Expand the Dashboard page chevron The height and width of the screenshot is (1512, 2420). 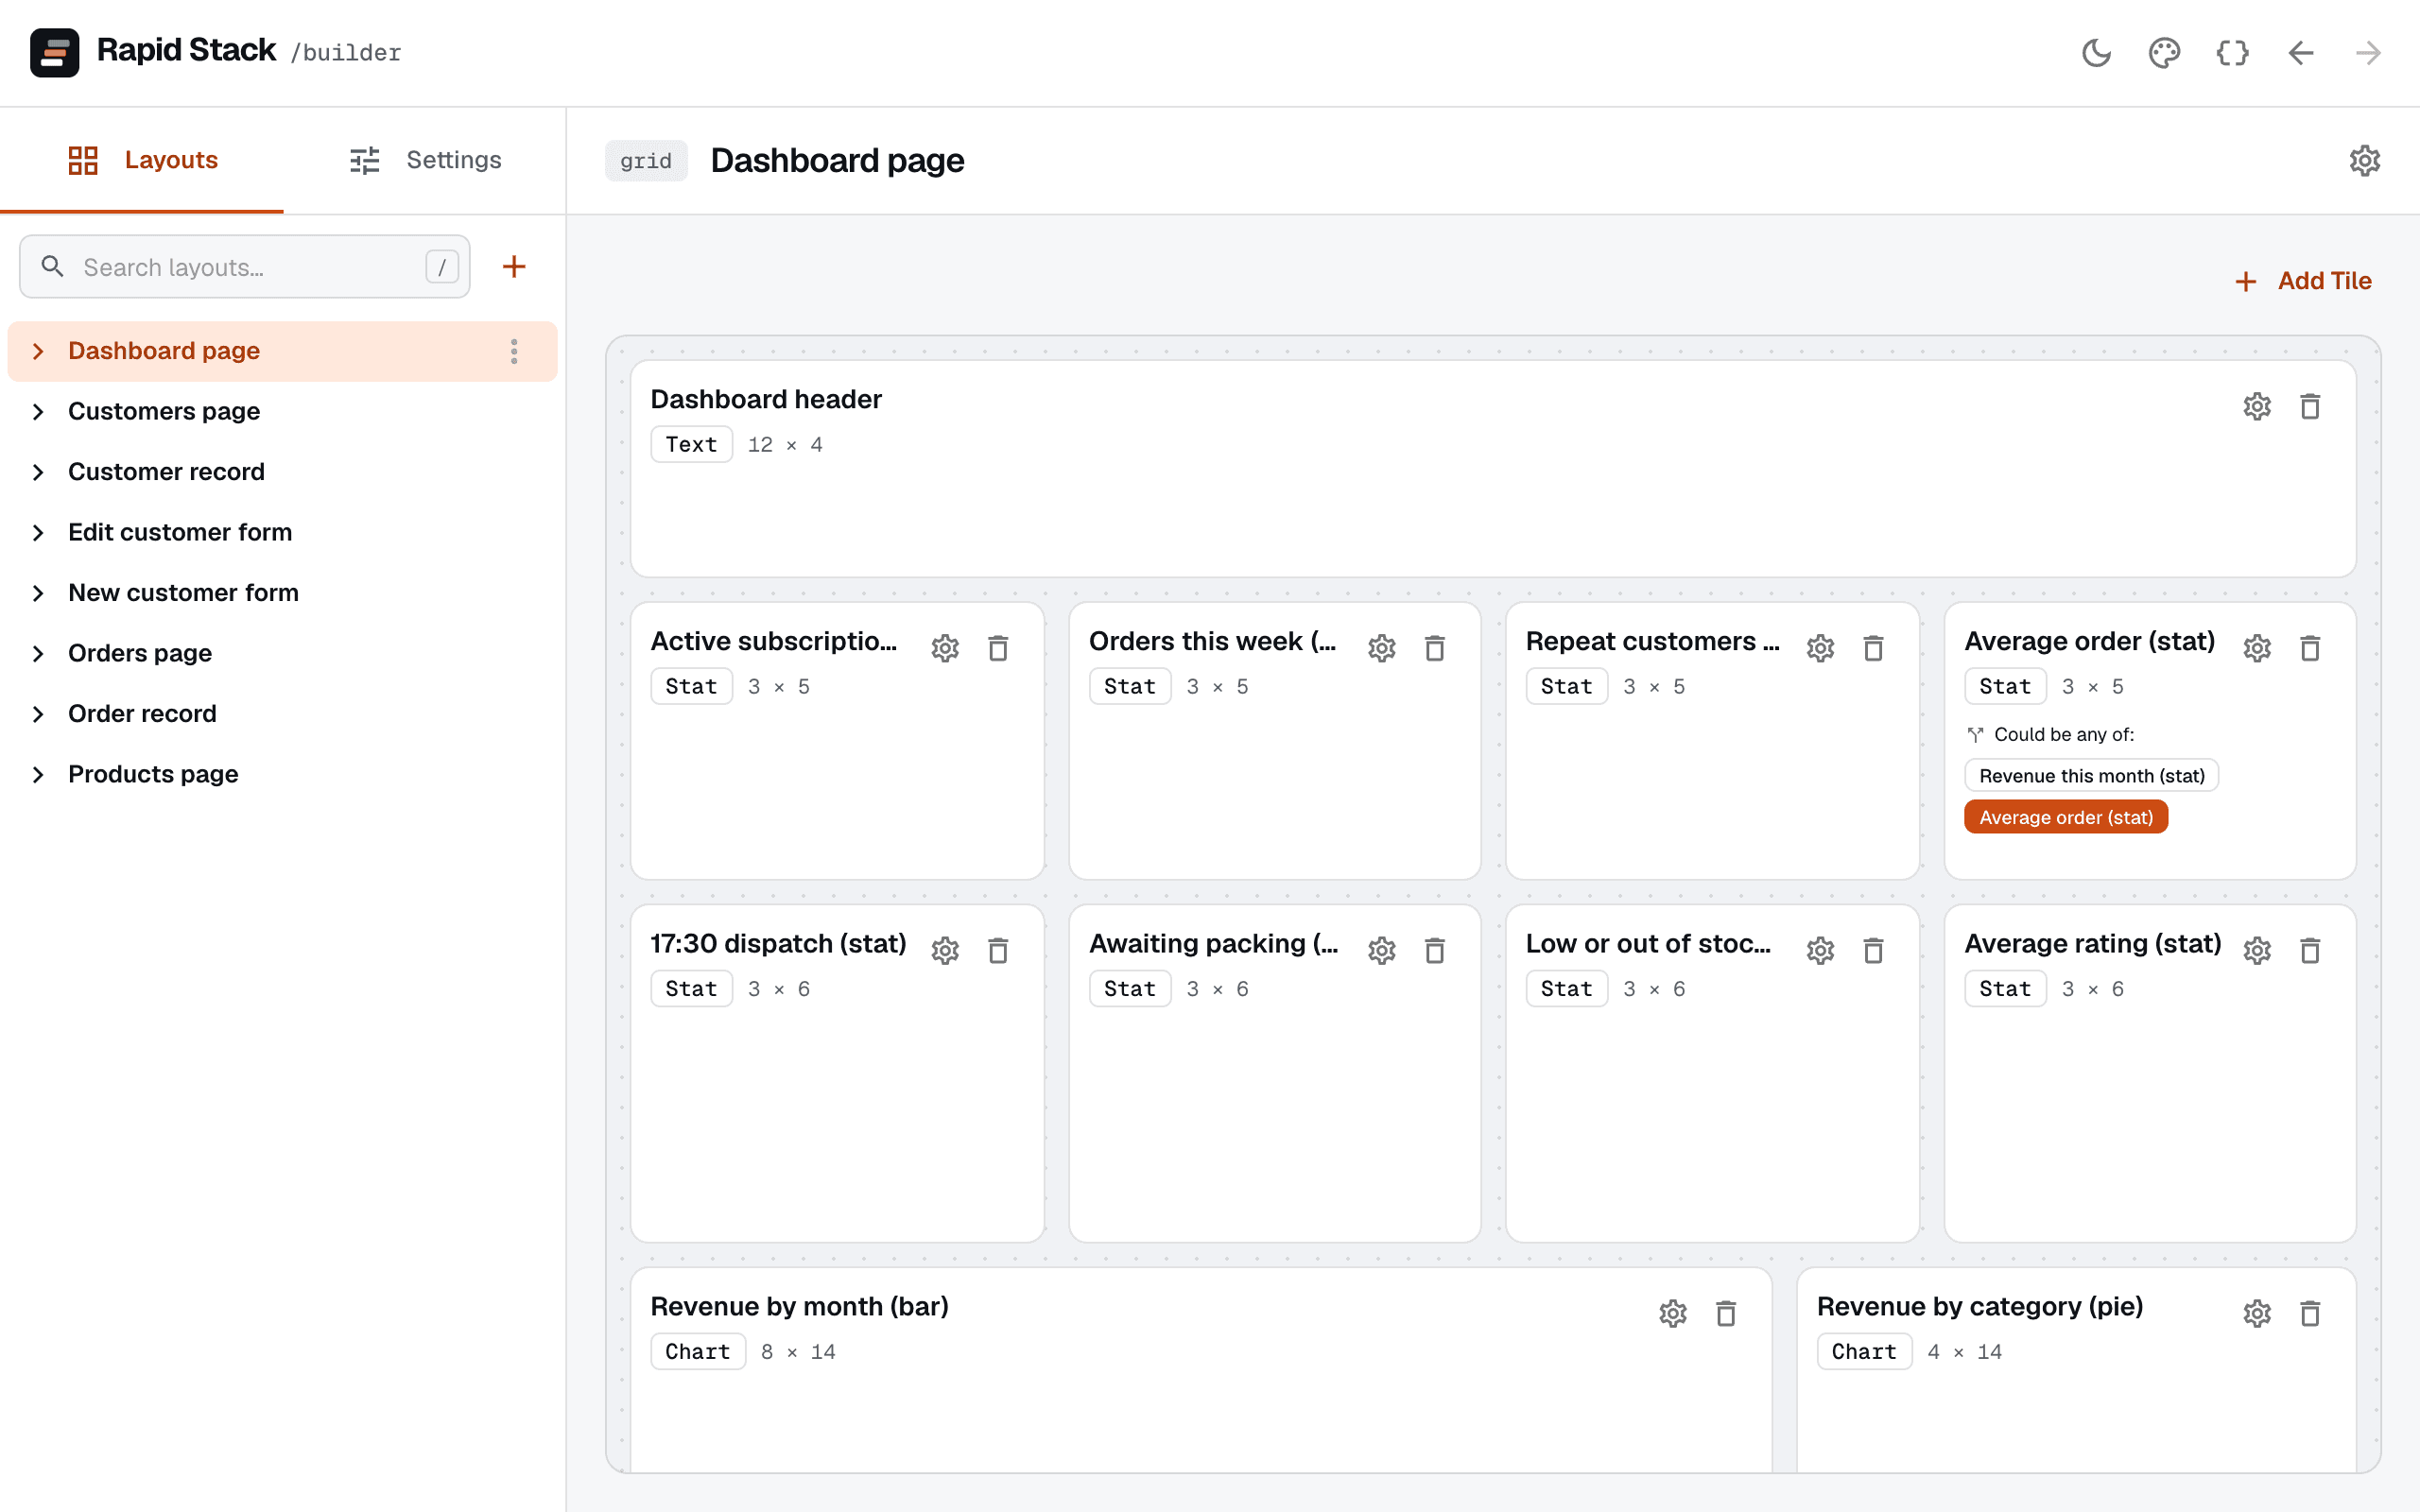(x=38, y=351)
